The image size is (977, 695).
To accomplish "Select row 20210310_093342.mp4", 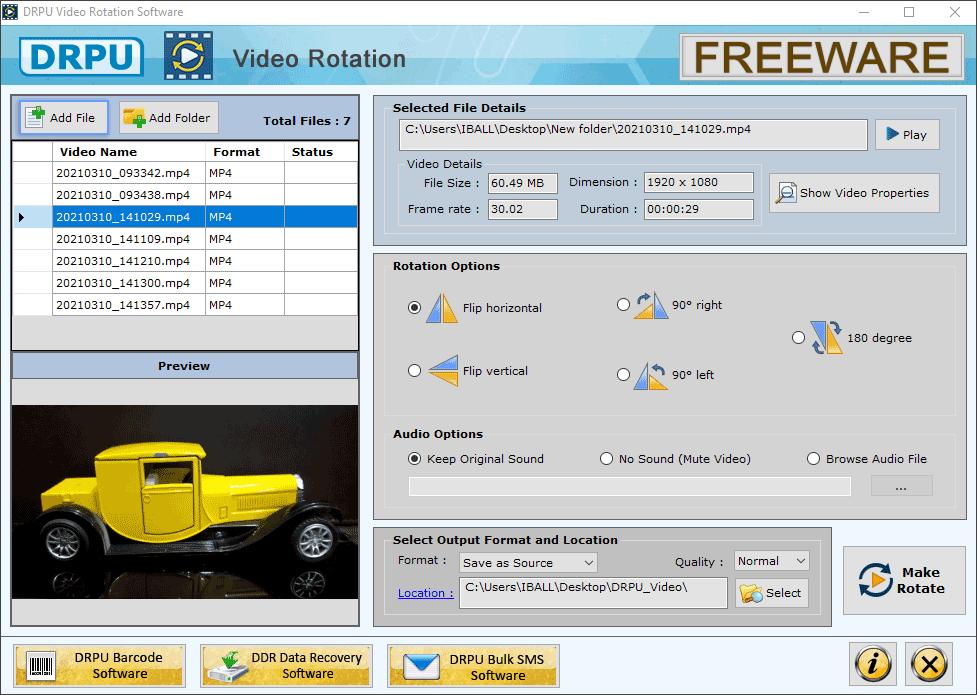I will [185, 173].
